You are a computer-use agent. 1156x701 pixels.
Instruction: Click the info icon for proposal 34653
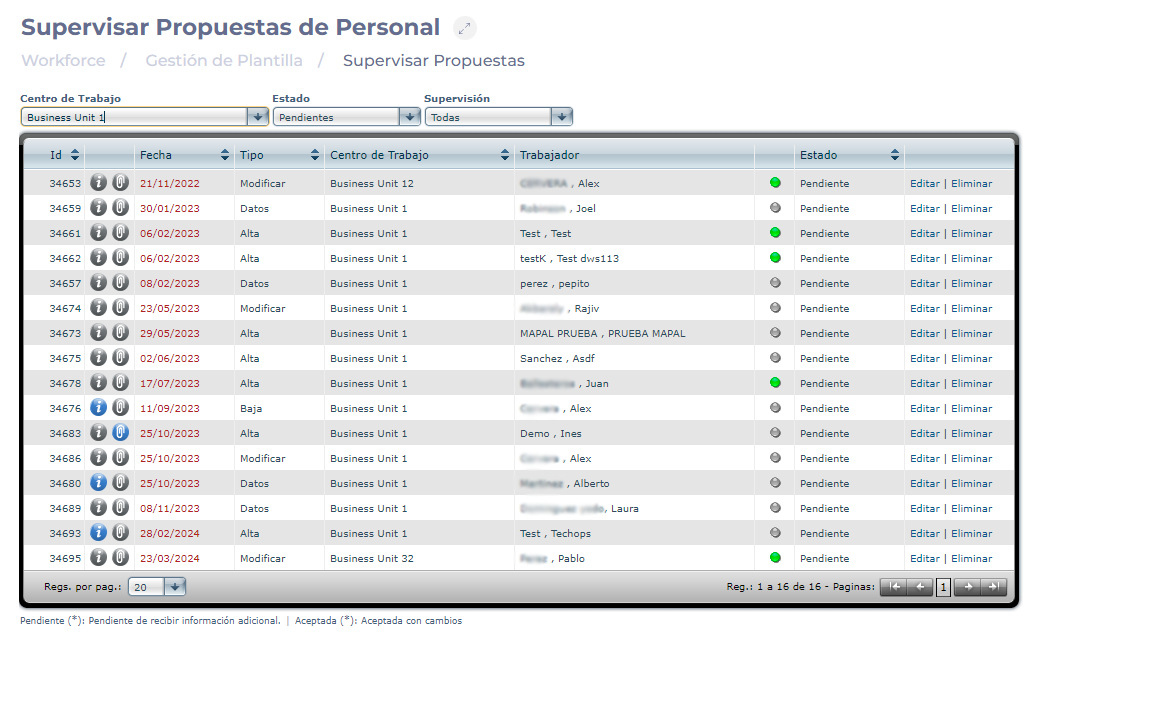98,183
